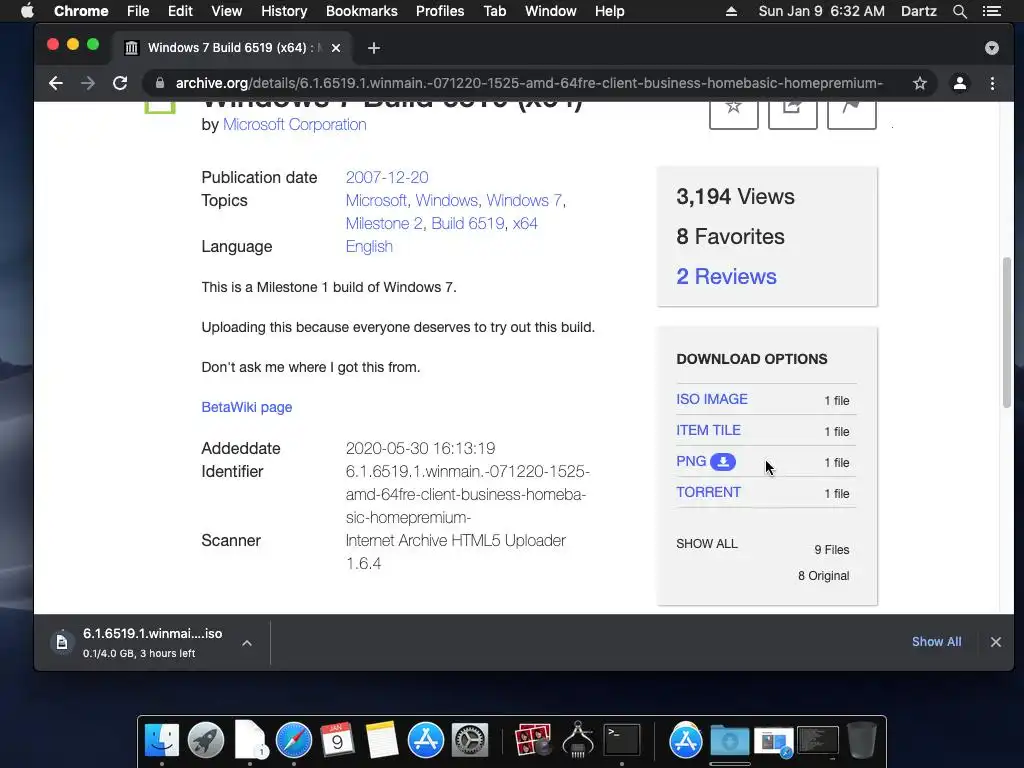The height and width of the screenshot is (768, 1024).
Task: Click the eject icon in the menu bar
Action: point(731,11)
